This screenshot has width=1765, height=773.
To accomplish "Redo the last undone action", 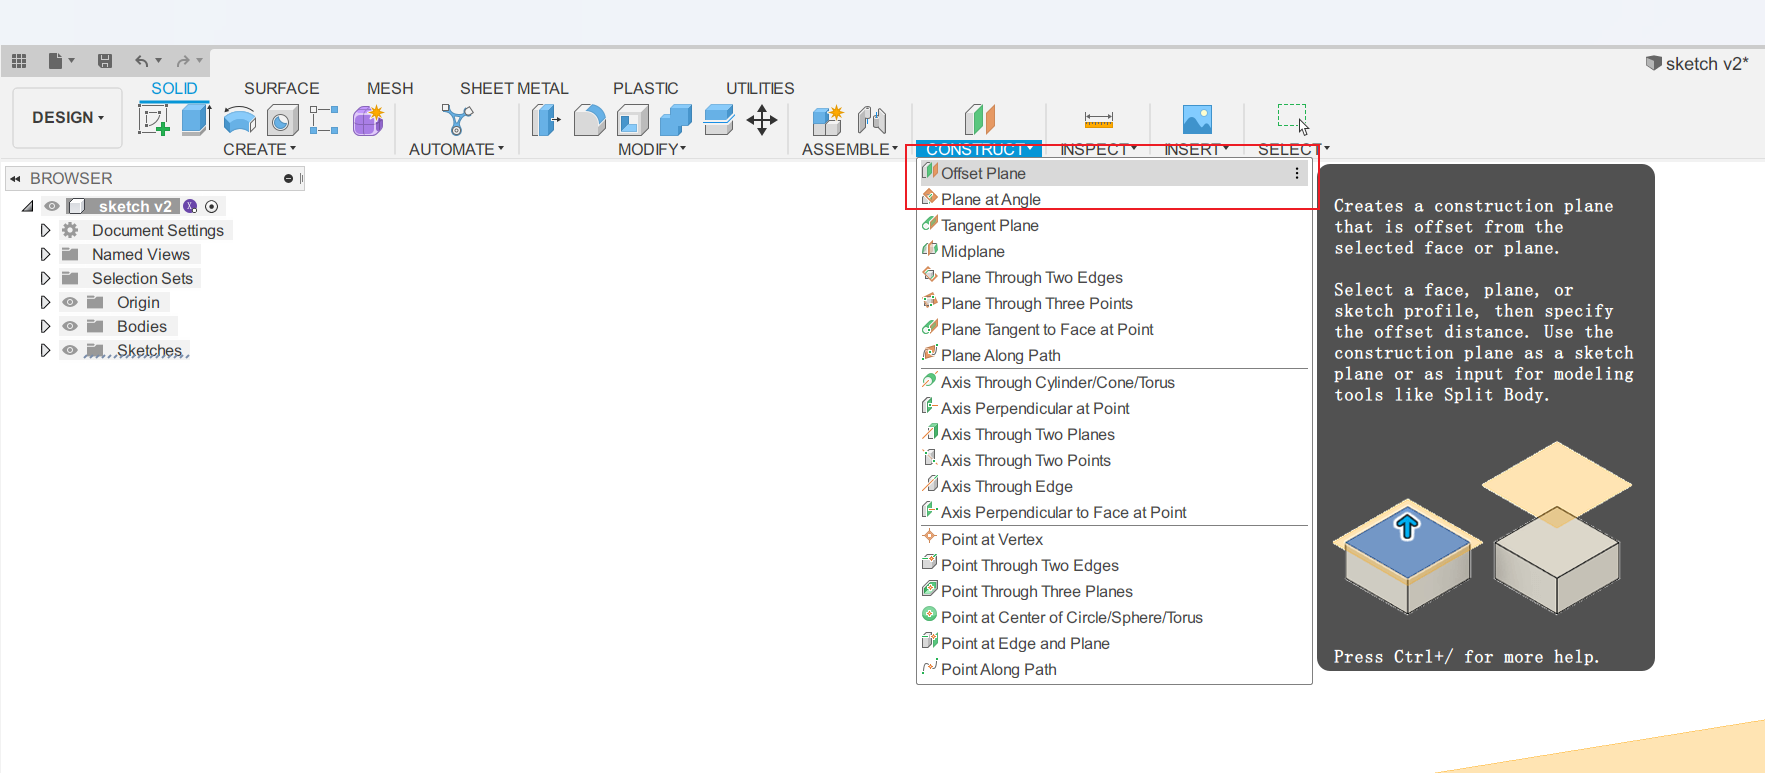I will point(183,61).
